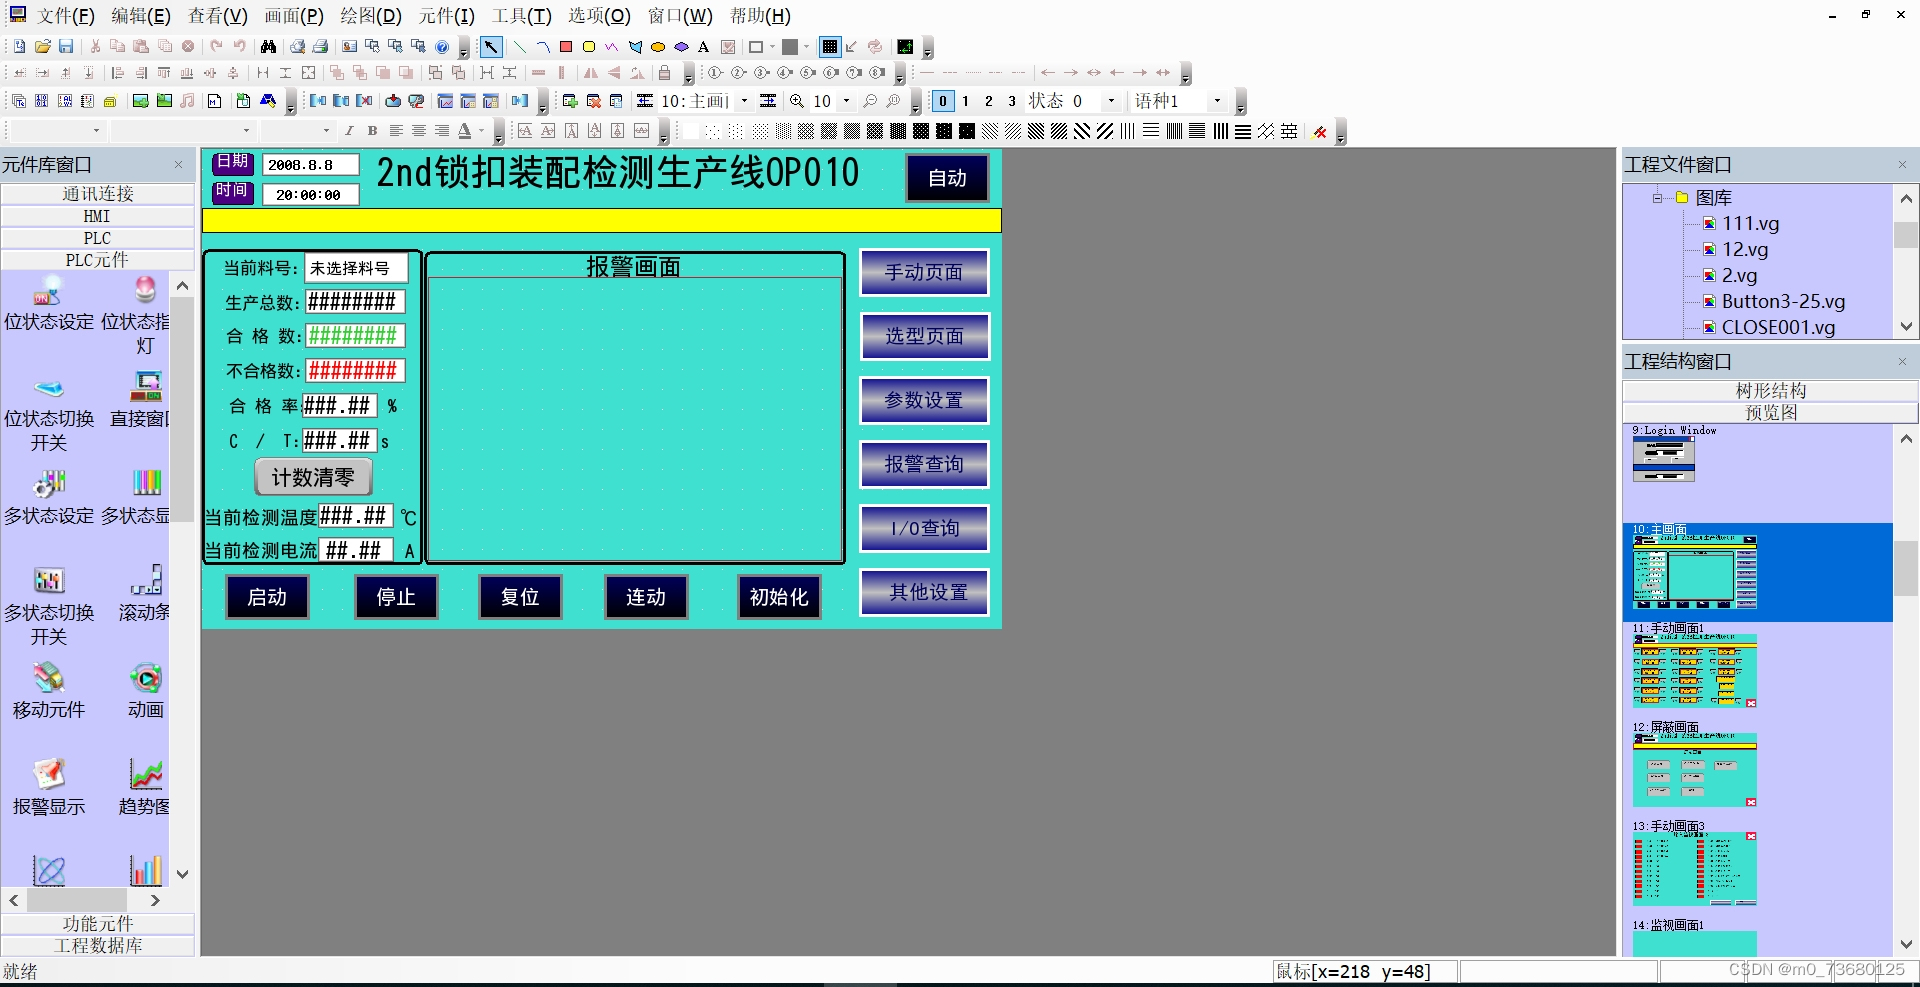Click the 启动 button on canvas
Viewport: 1920px width, 987px height.
267,597
